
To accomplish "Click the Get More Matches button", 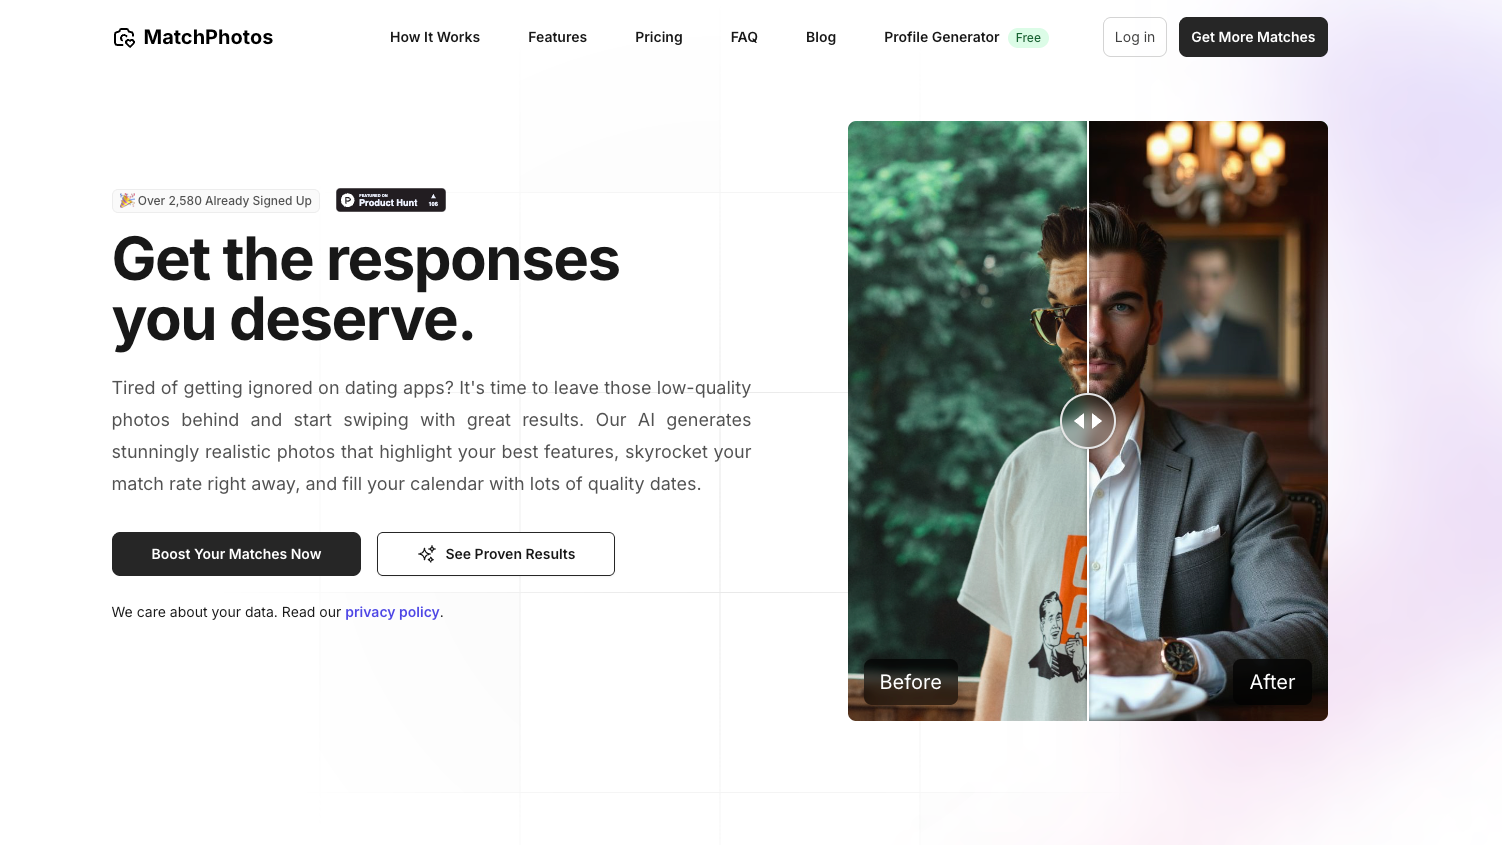I will tap(1253, 37).
